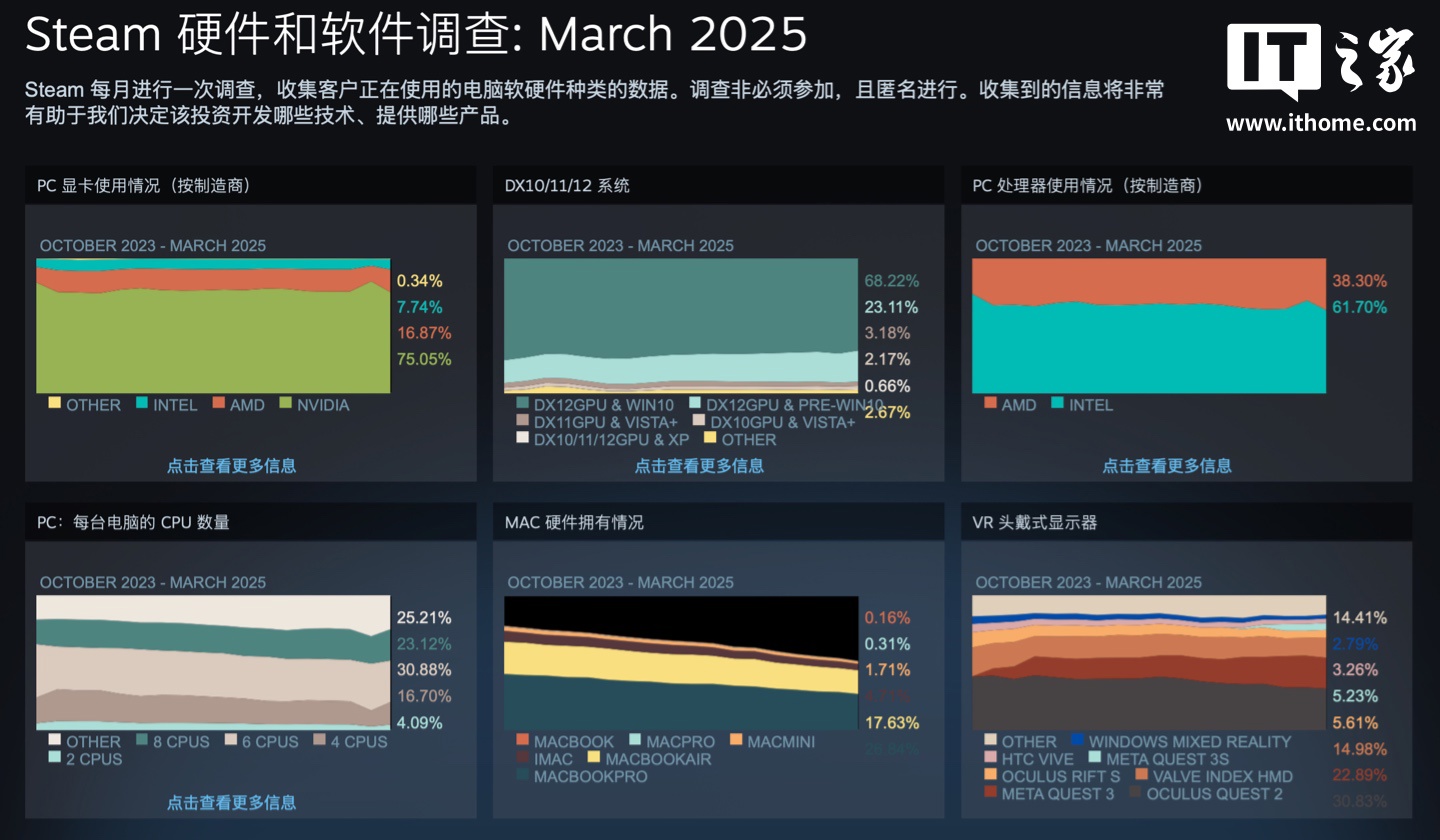
Task: Select DX12GPU & WIN10 legend swatch
Action: (x=522, y=404)
